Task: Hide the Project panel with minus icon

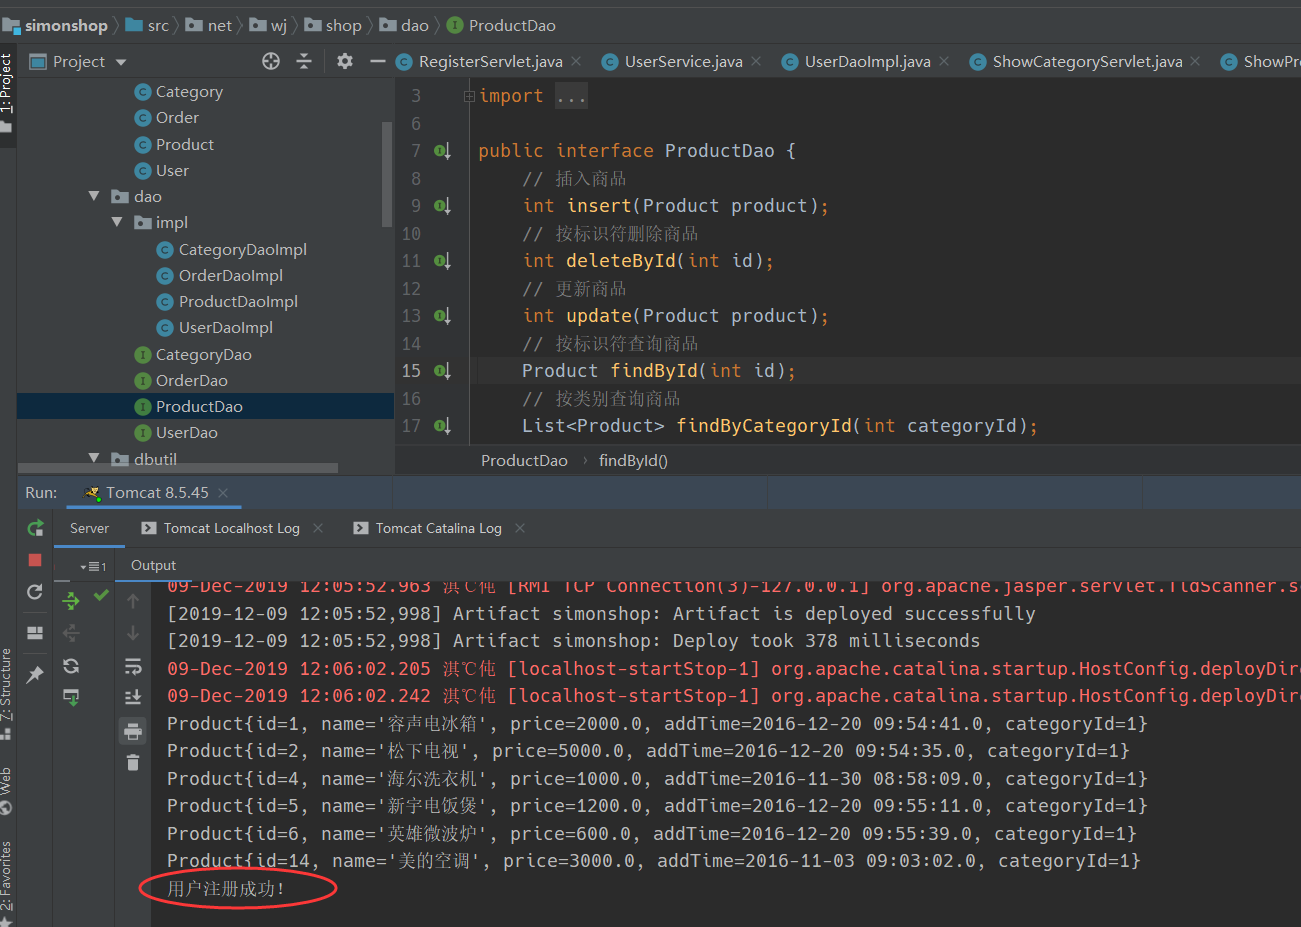Action: tap(377, 61)
